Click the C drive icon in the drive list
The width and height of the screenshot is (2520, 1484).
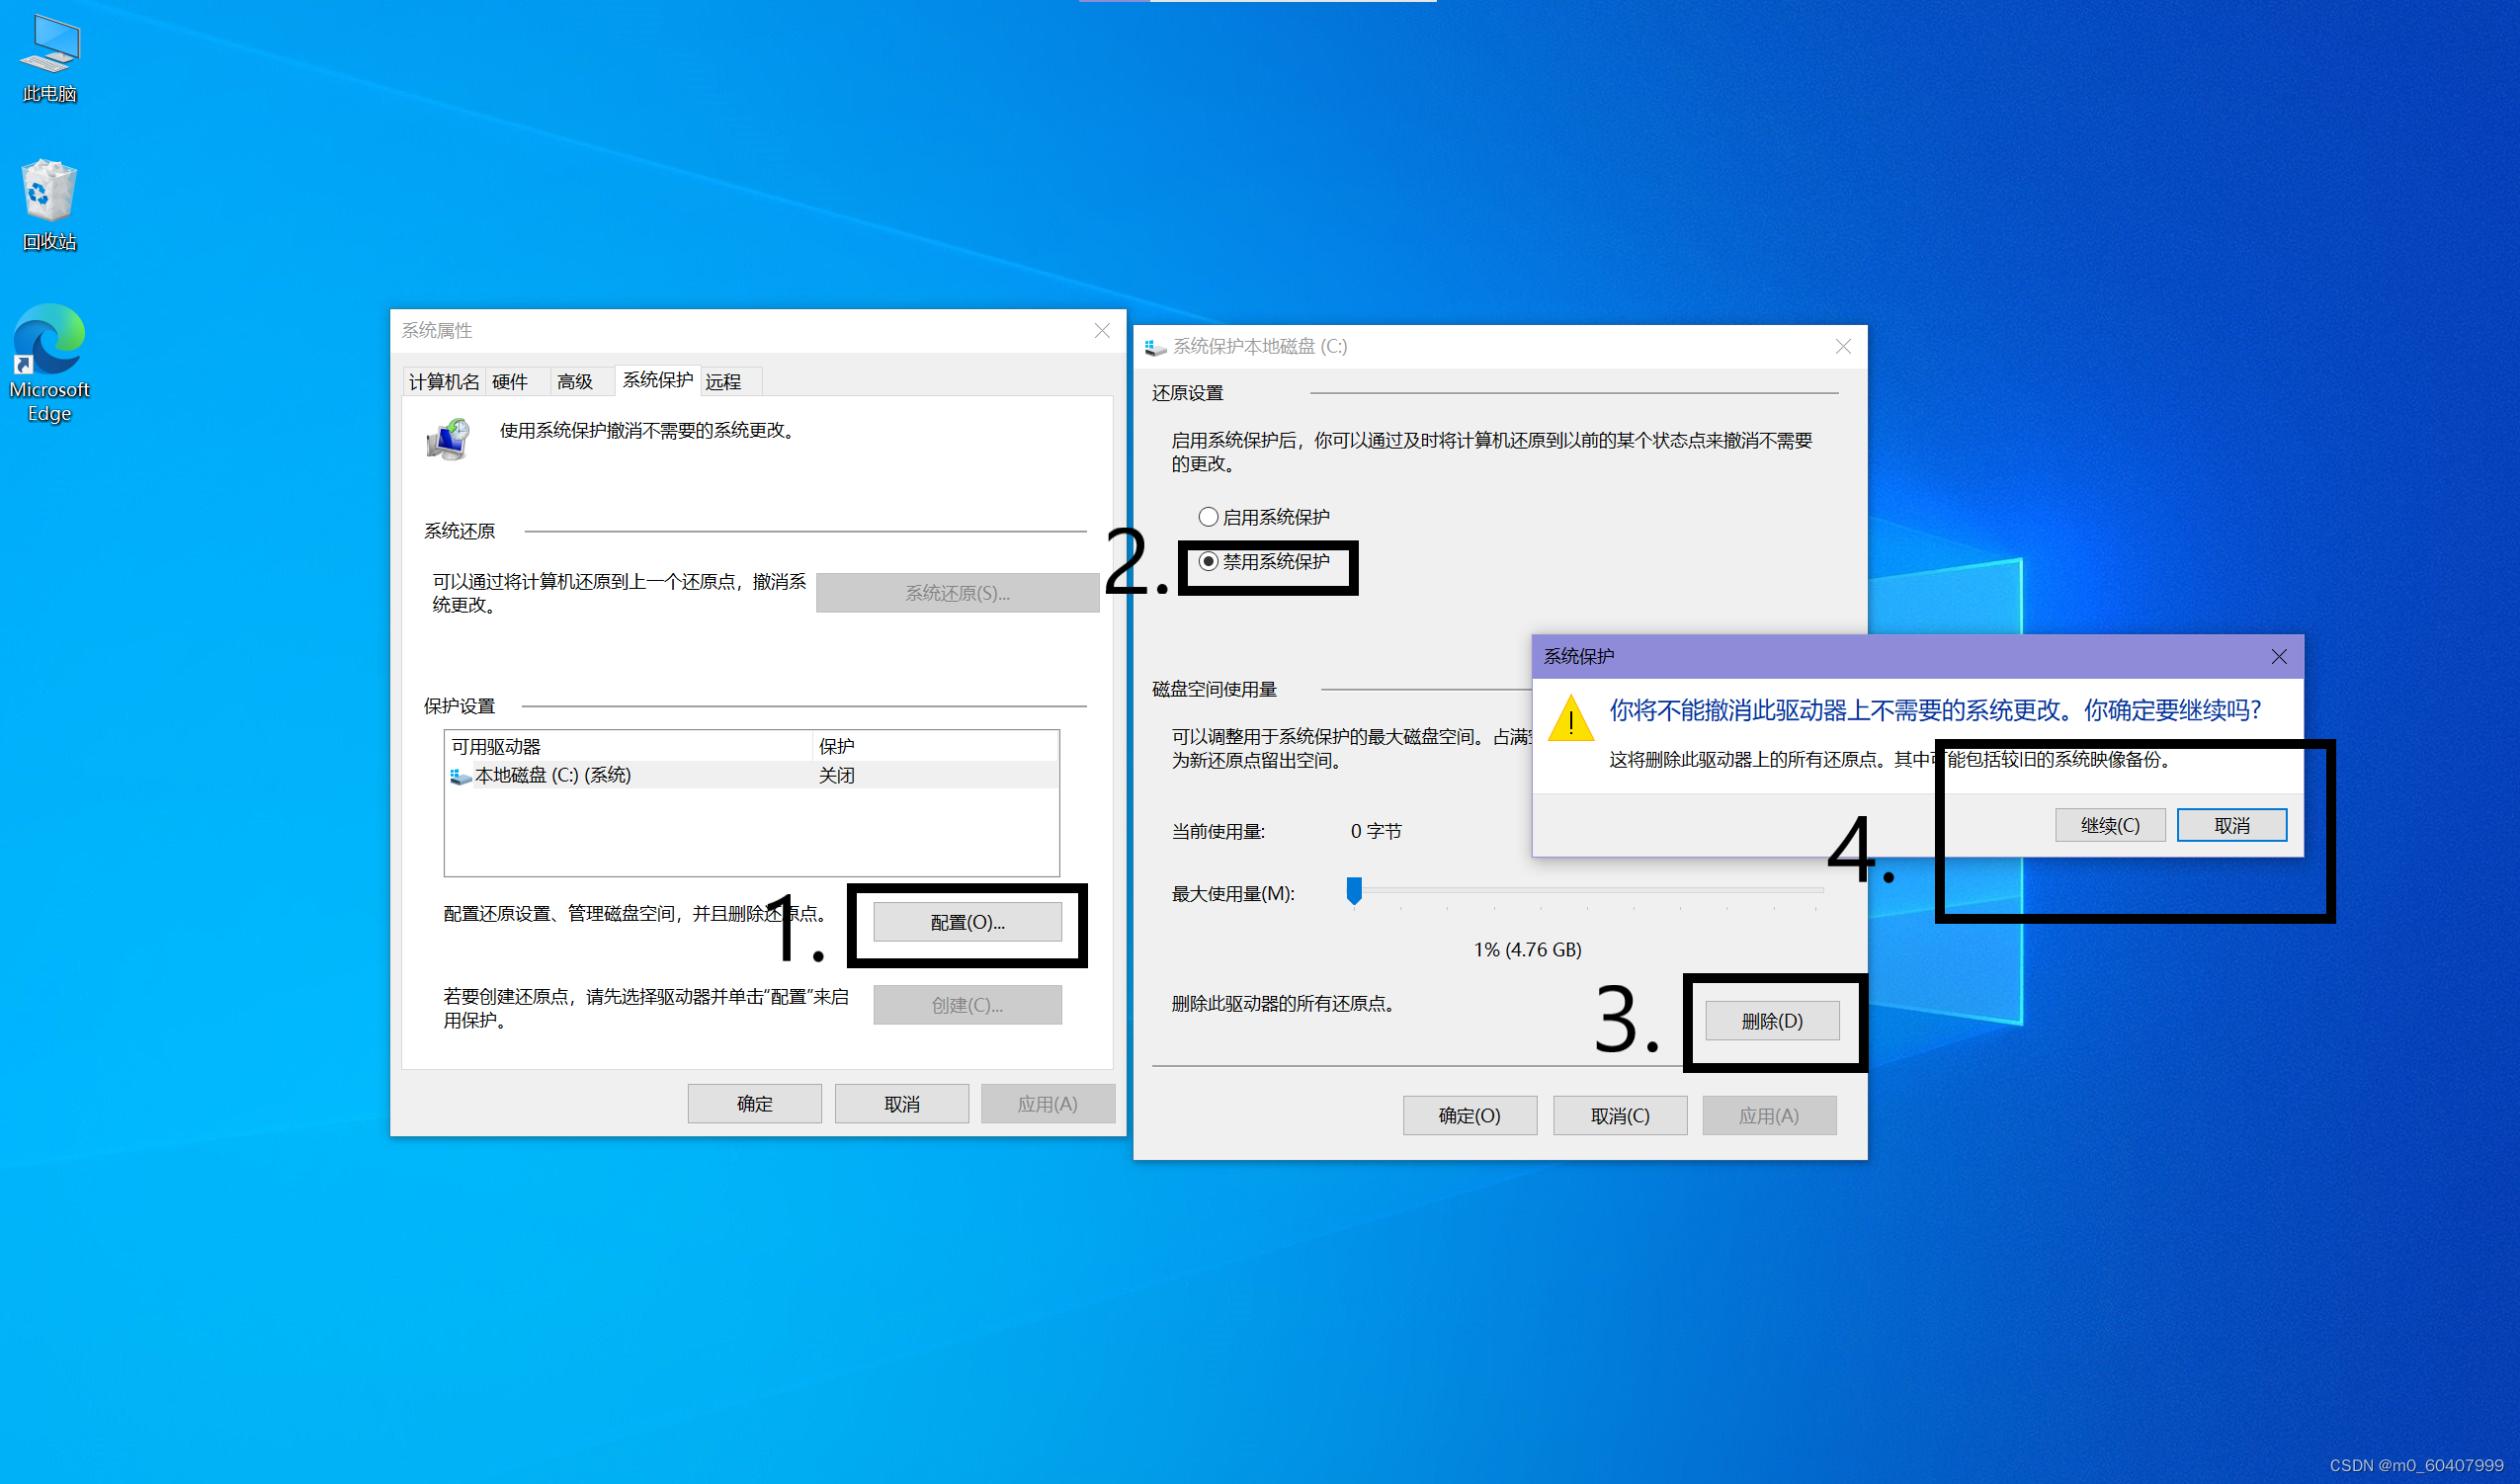pos(461,776)
